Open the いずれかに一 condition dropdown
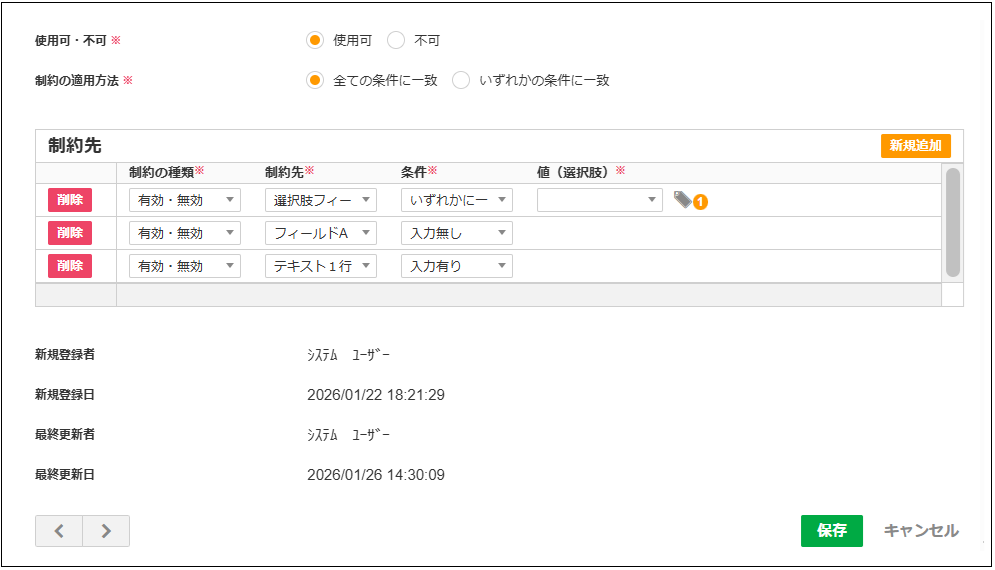 tap(456, 200)
